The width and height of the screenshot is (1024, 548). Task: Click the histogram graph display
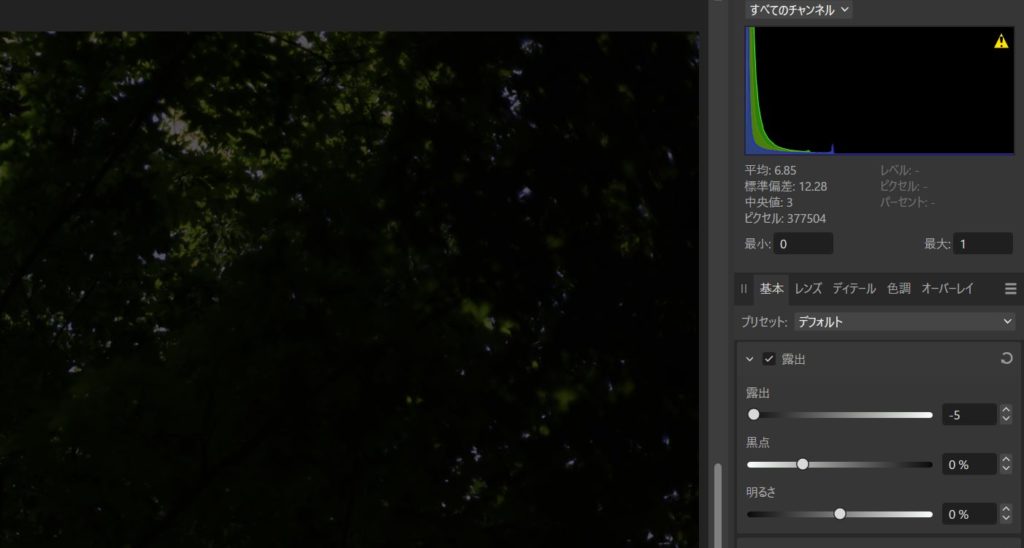[x=879, y=91]
